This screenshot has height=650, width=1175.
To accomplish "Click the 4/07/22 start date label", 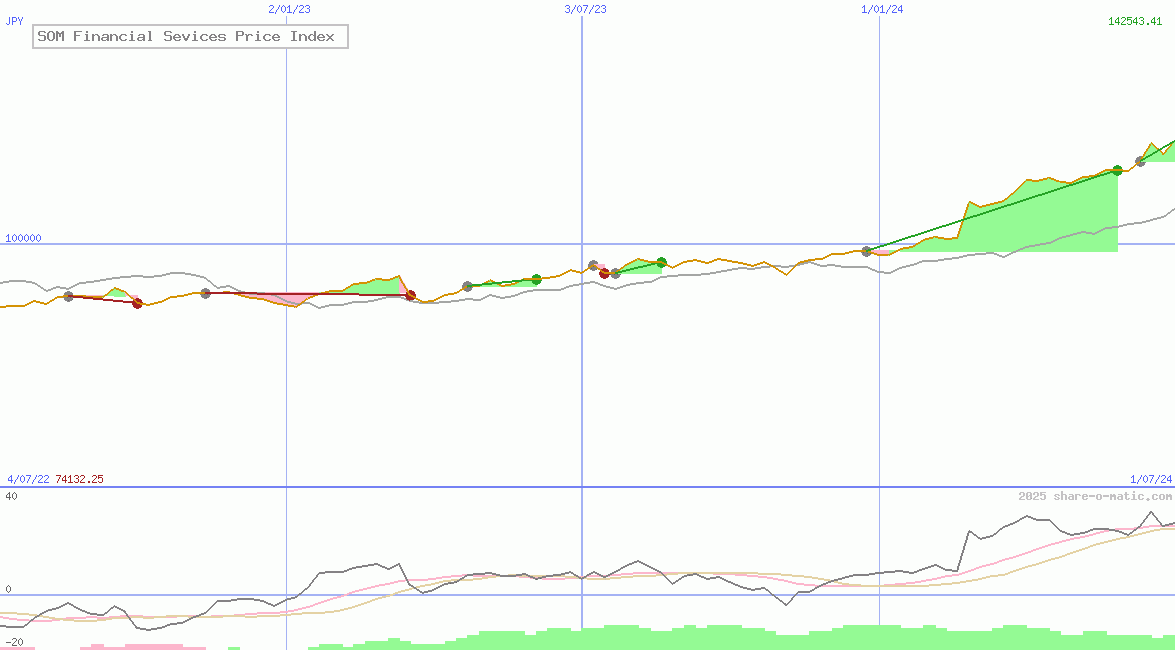I will click(28, 479).
